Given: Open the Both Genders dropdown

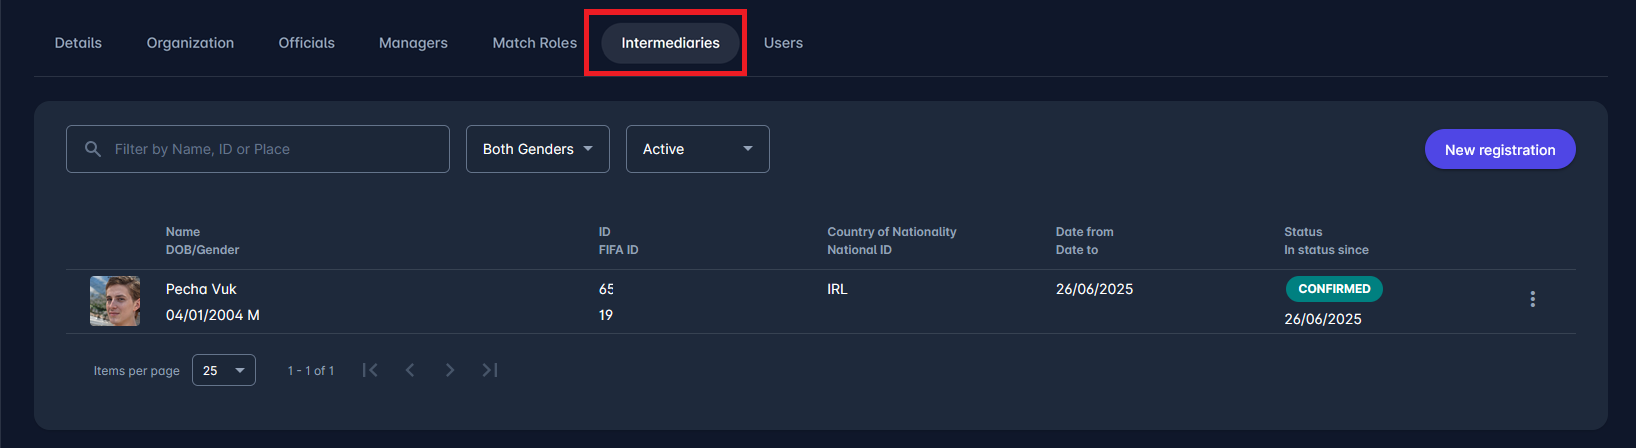Looking at the screenshot, I should click(537, 149).
